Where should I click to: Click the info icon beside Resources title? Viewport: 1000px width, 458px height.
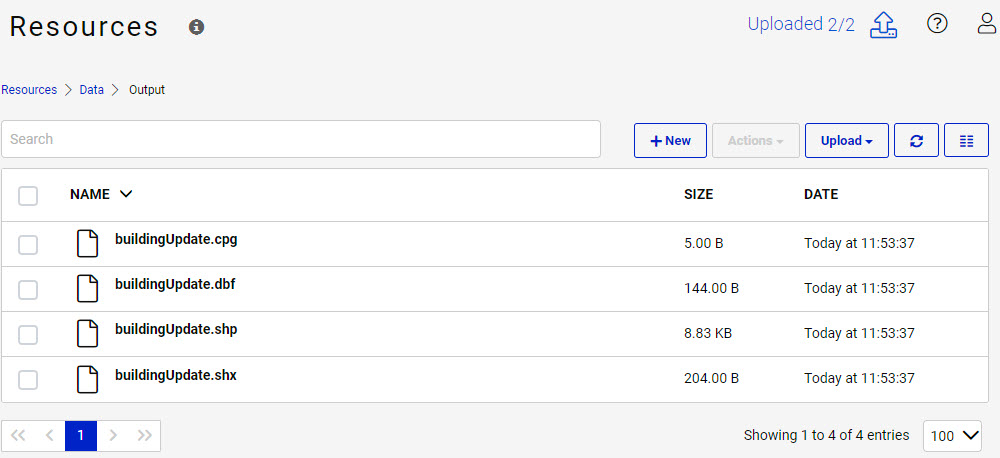197,27
